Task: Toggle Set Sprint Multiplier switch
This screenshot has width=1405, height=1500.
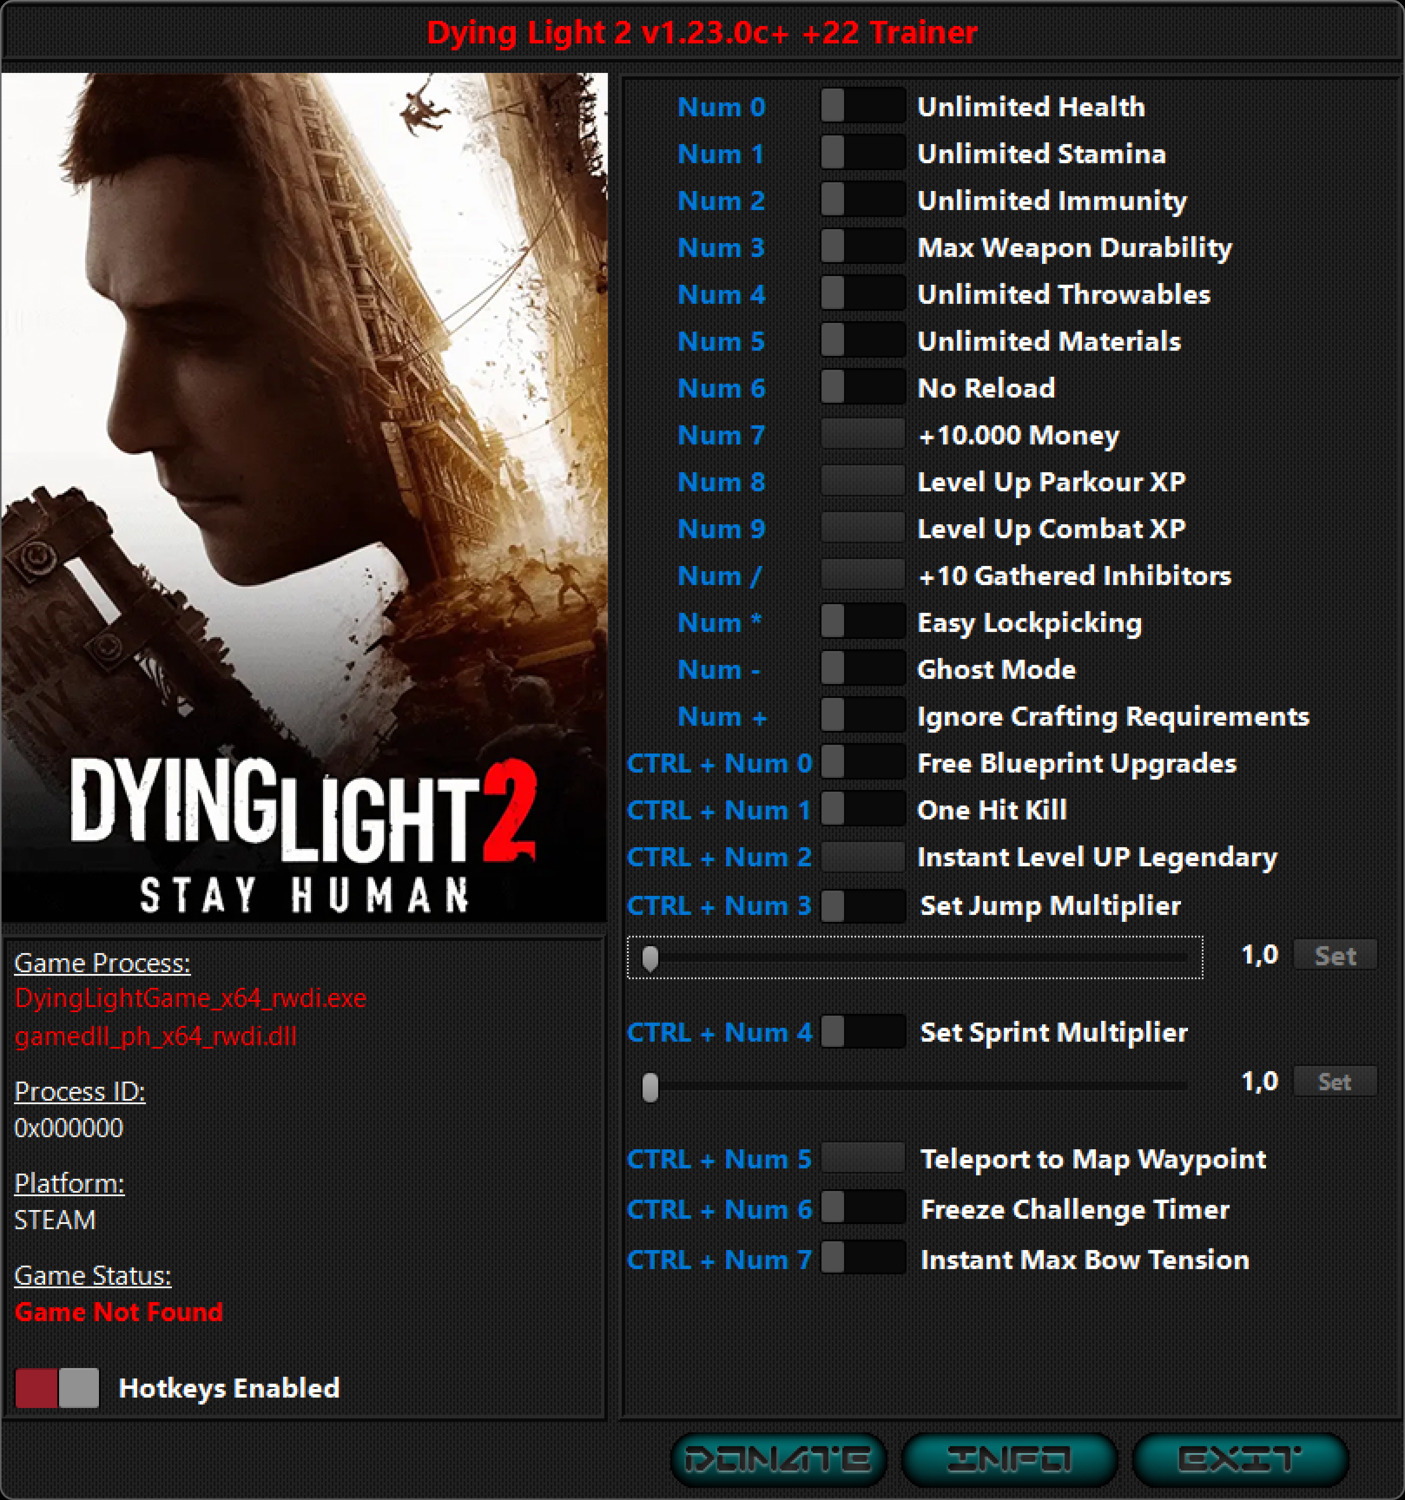Action: point(863,1032)
